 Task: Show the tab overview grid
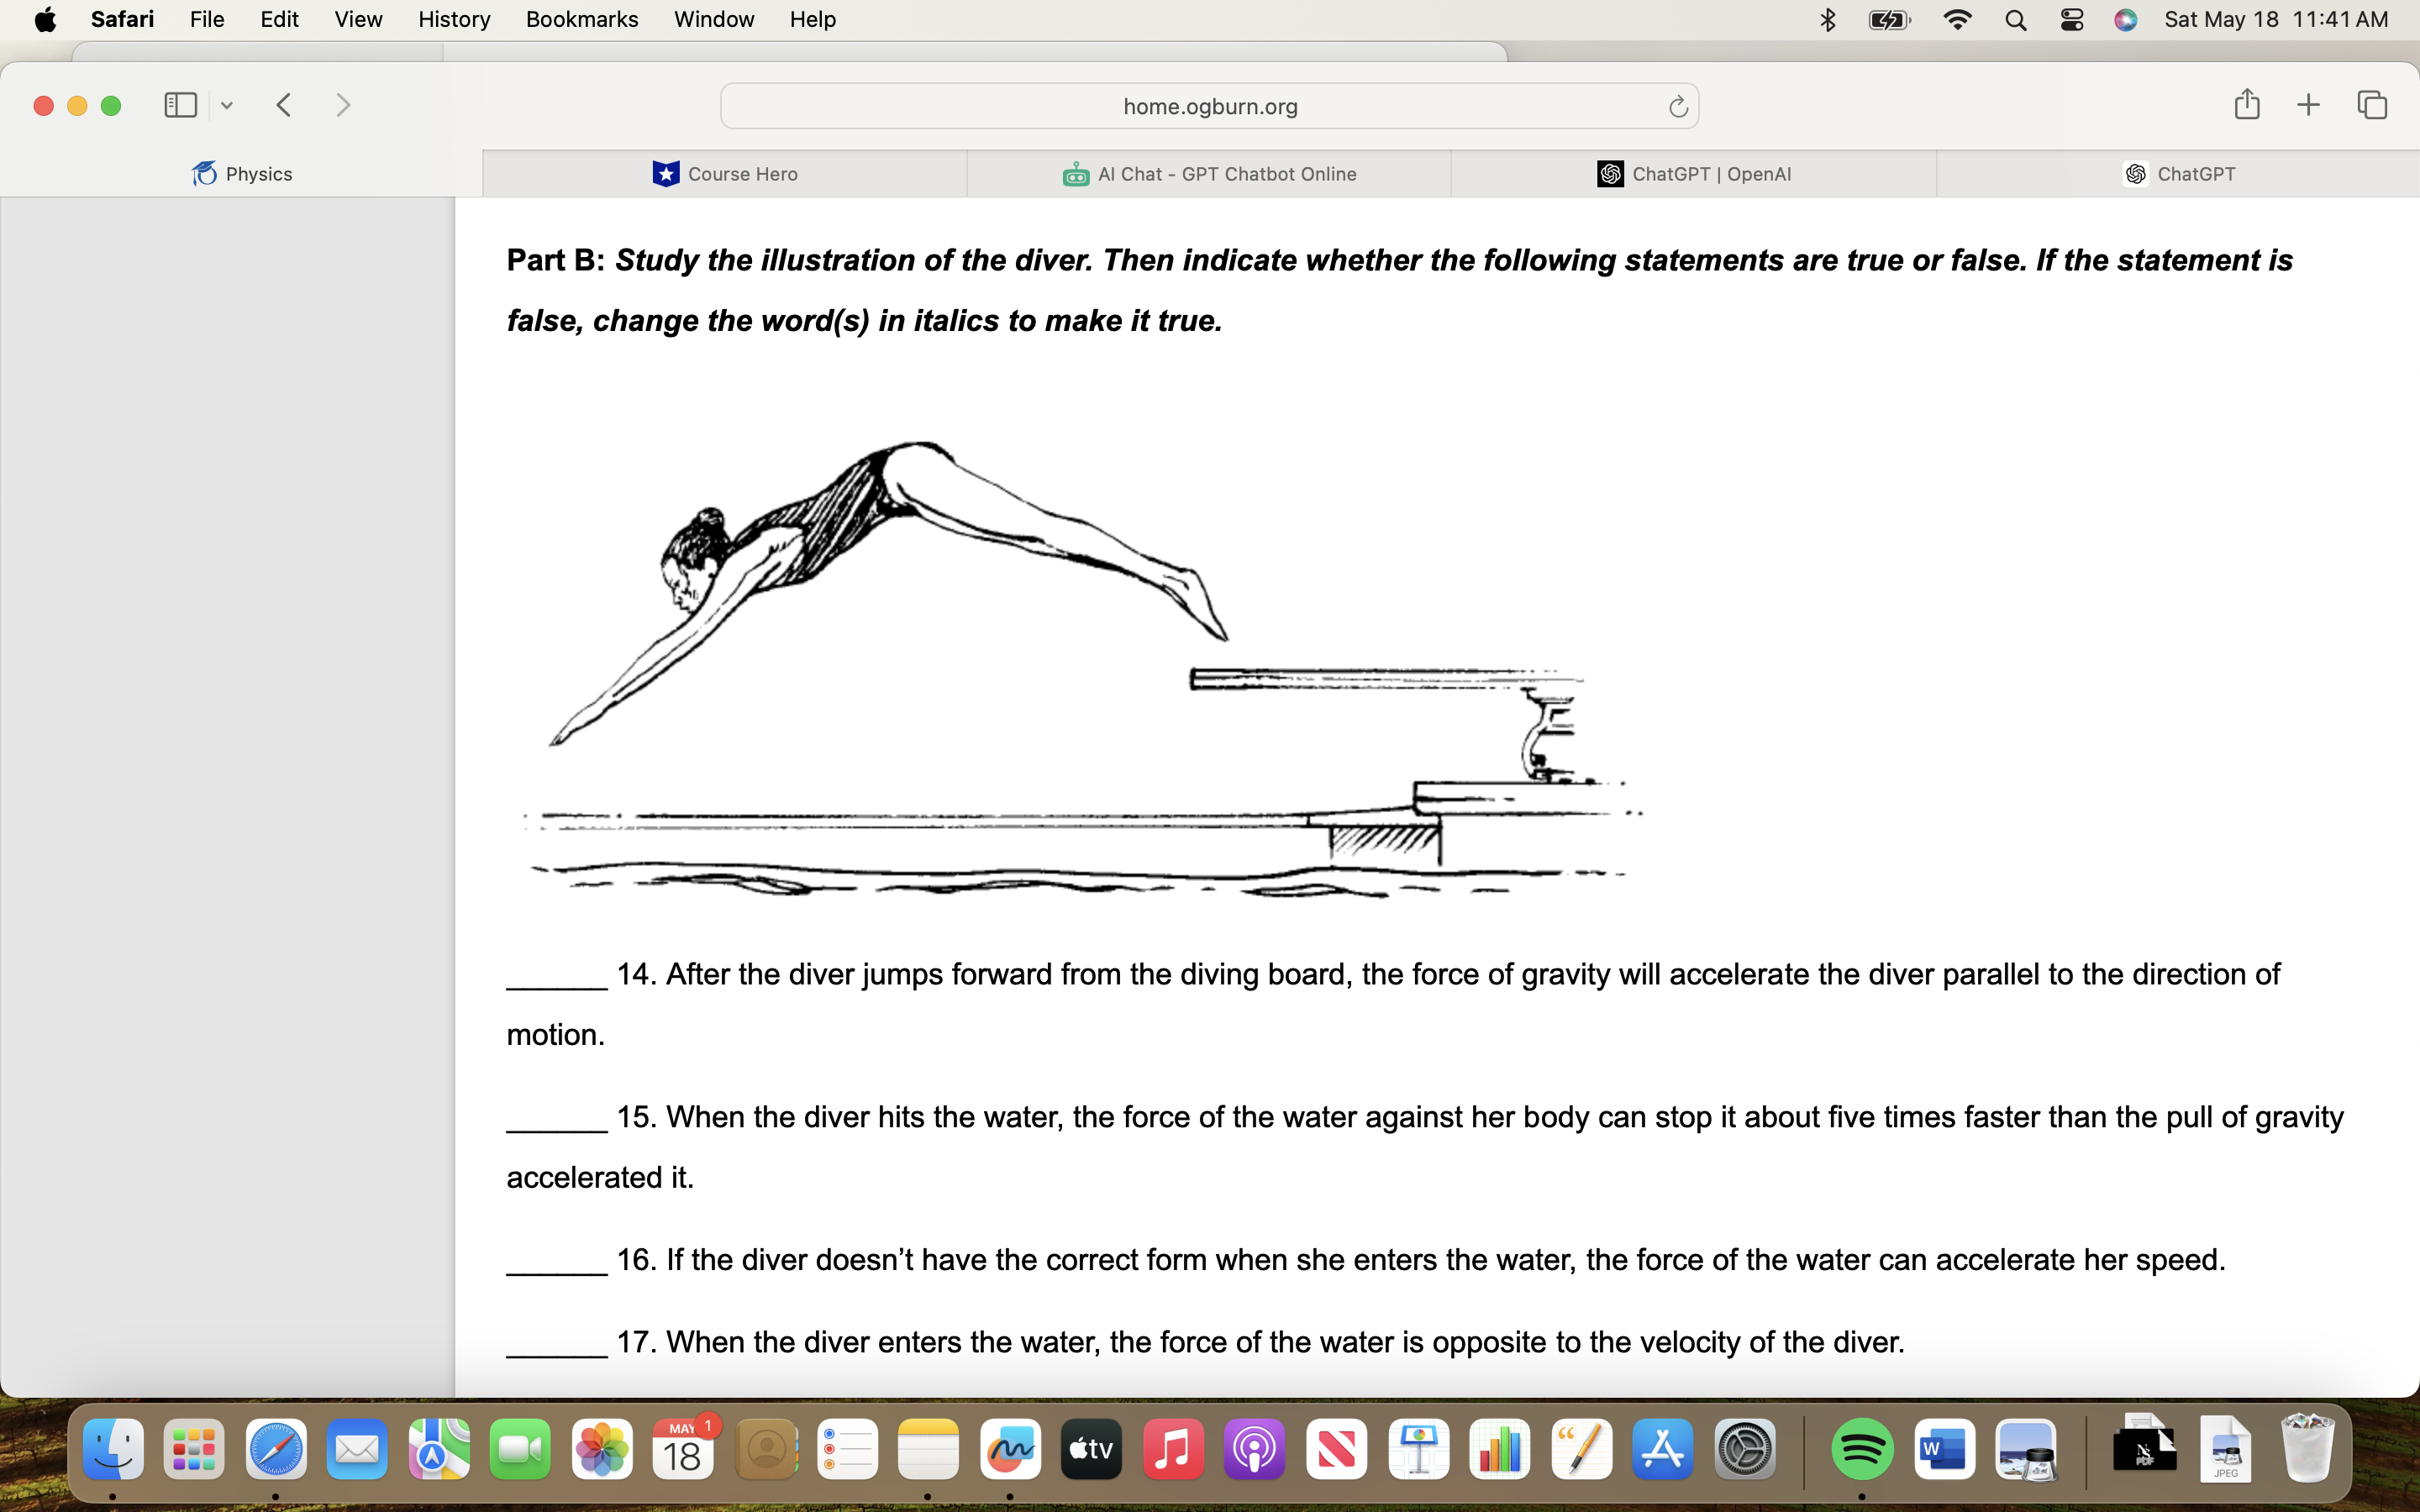pos(2372,104)
